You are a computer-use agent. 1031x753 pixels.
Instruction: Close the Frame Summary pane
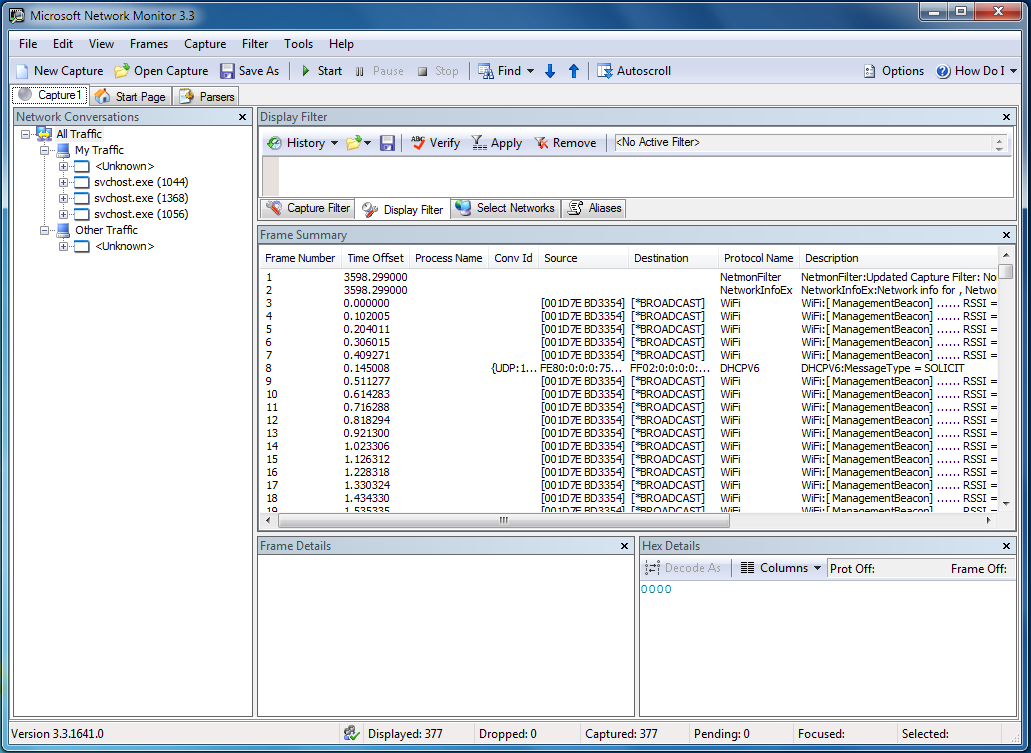click(x=1006, y=235)
